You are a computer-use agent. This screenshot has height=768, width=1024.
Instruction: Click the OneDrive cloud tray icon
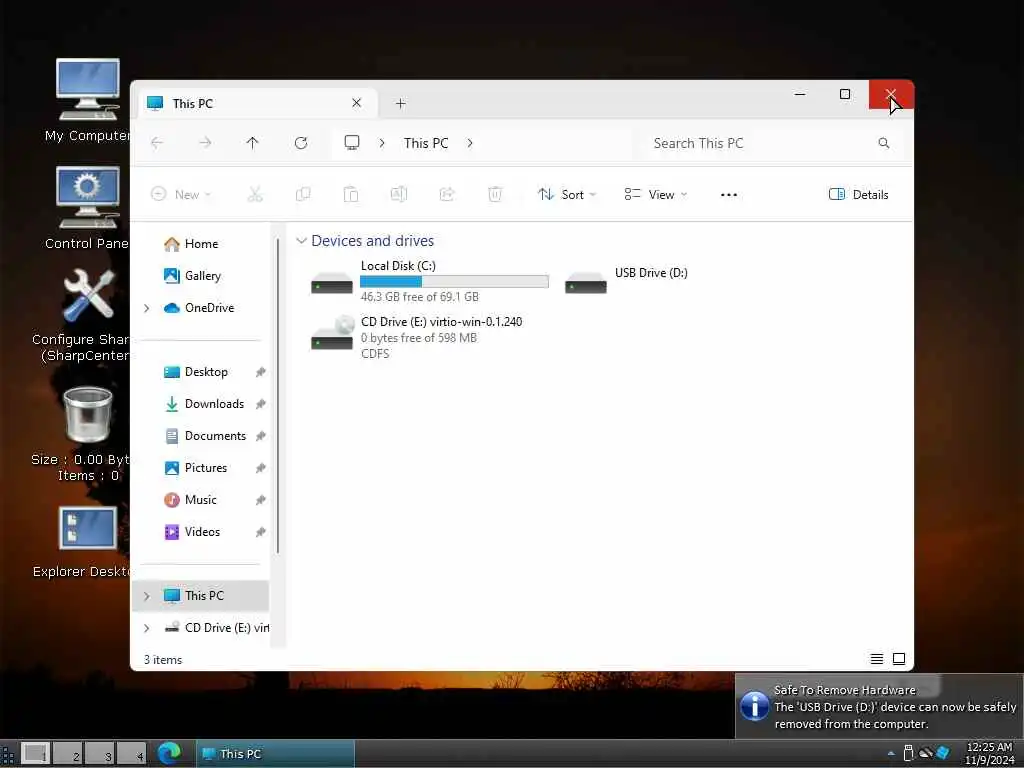click(x=926, y=753)
